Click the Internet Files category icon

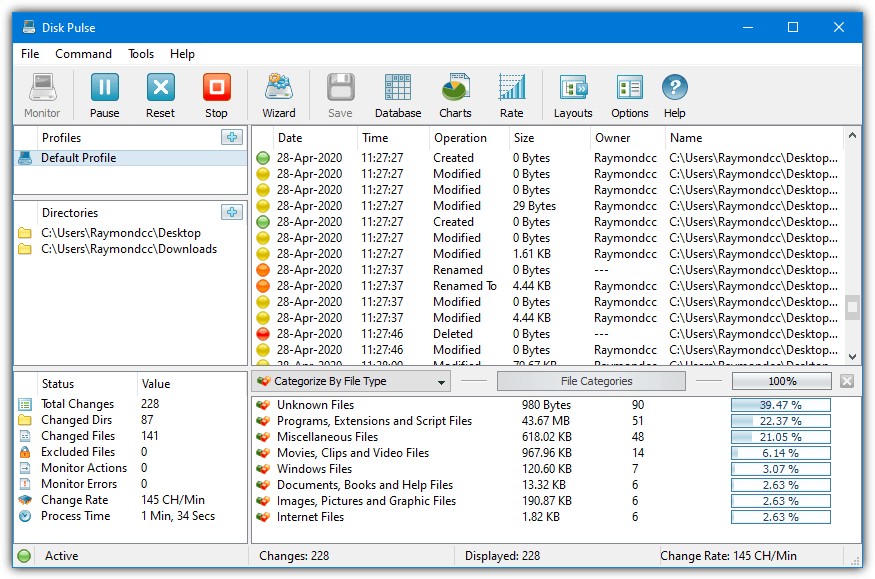click(263, 517)
